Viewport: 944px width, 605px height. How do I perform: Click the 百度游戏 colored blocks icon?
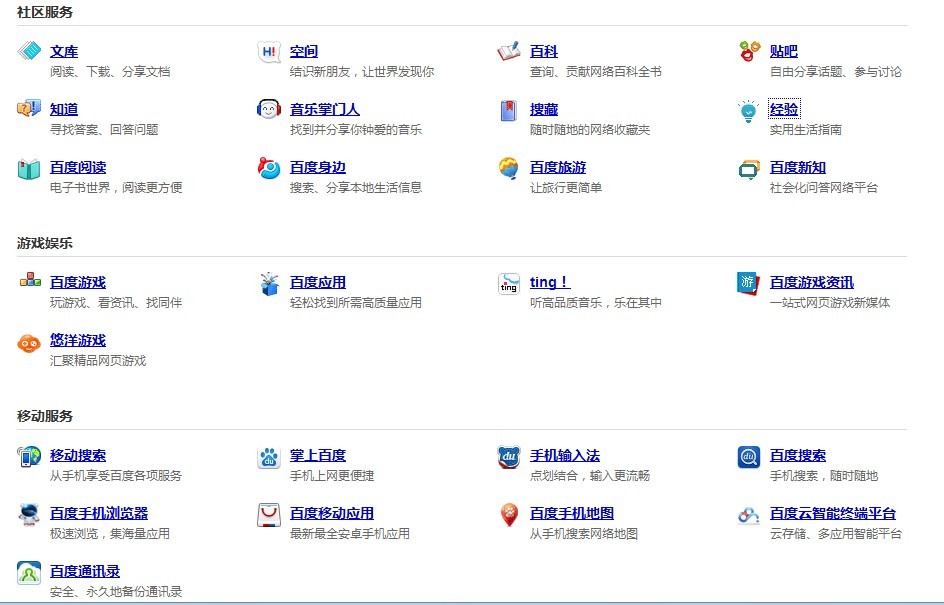coord(30,280)
